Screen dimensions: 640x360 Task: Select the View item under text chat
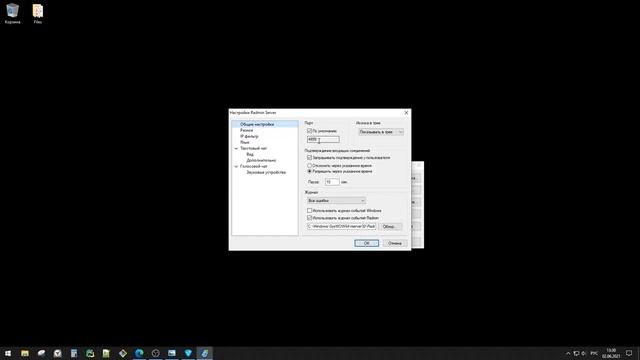click(250, 154)
